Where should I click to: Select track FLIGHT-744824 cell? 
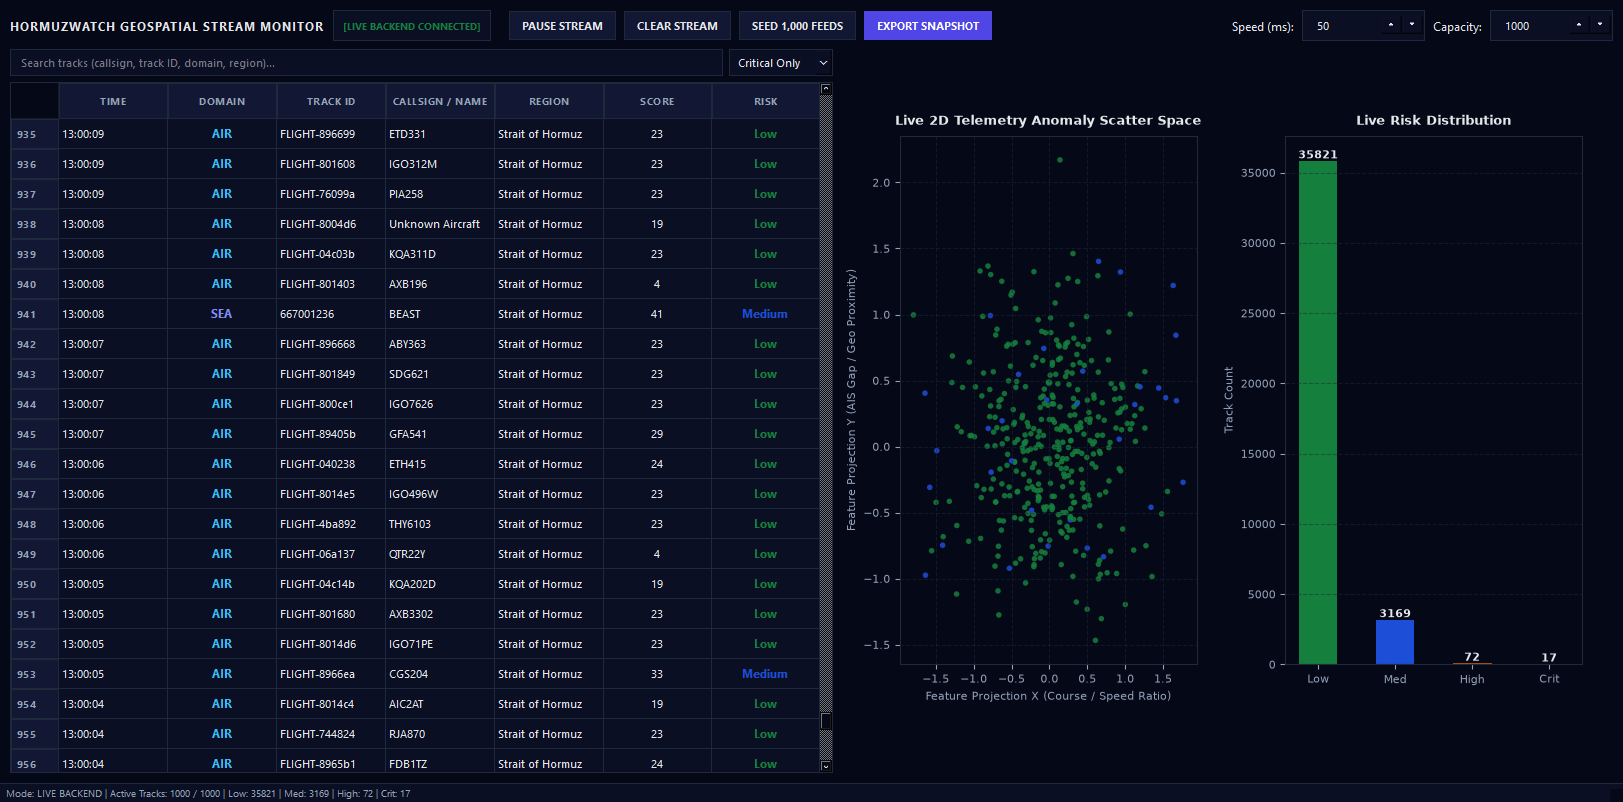(x=331, y=734)
